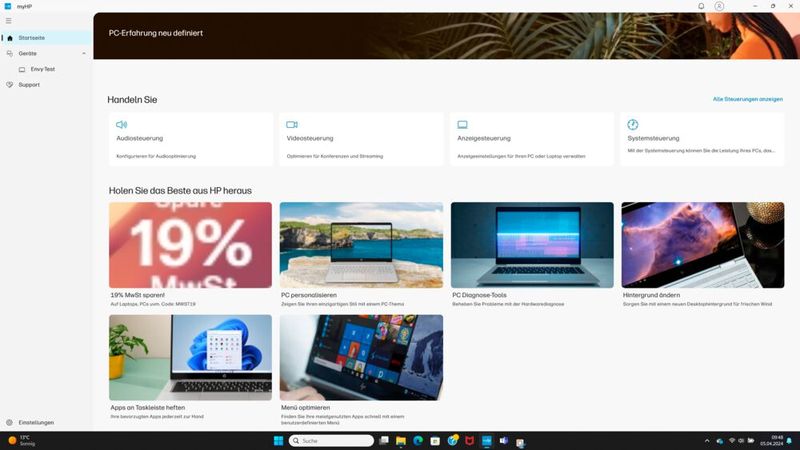
Task: Select the Envy Test device
Action: (x=42, y=69)
